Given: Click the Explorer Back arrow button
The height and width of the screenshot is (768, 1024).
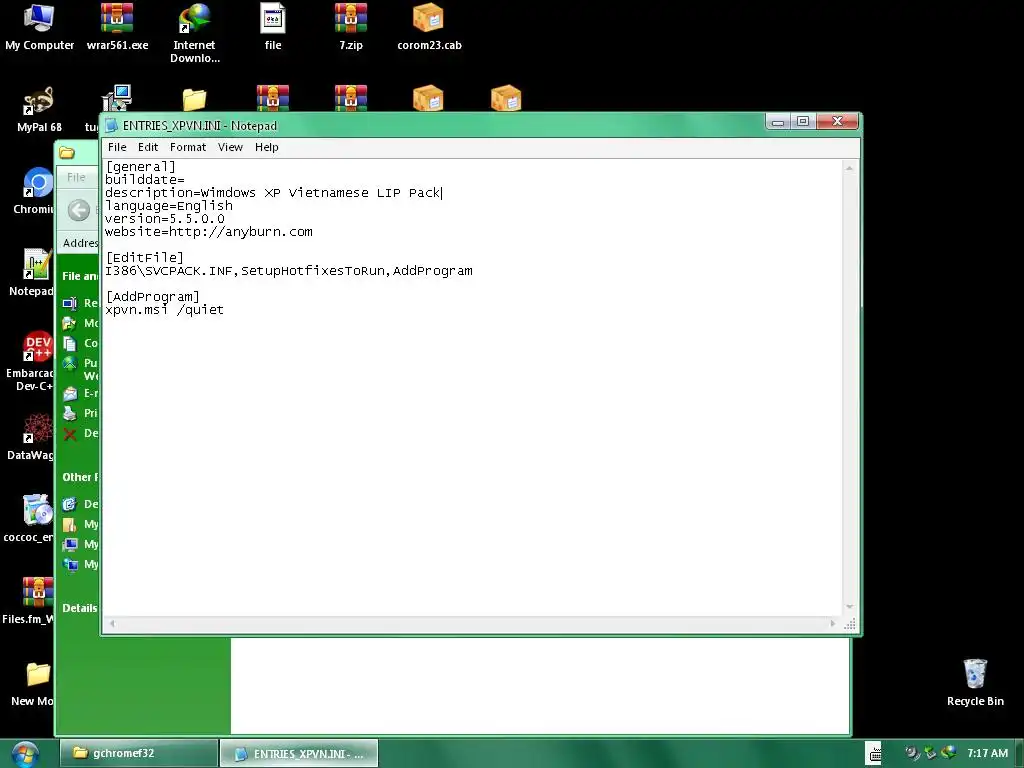Looking at the screenshot, I should click(78, 210).
